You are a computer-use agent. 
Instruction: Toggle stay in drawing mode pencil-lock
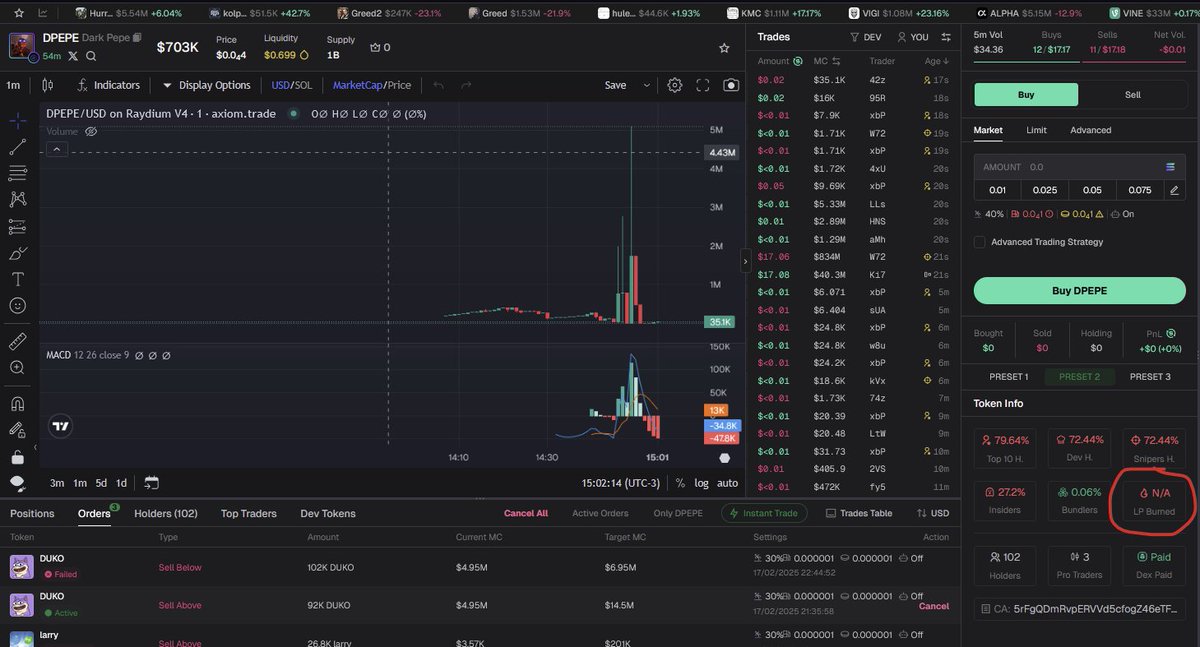[x=17, y=430]
